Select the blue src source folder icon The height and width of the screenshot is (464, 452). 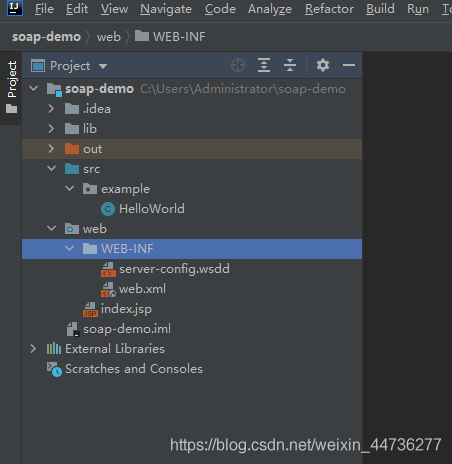tap(72, 168)
